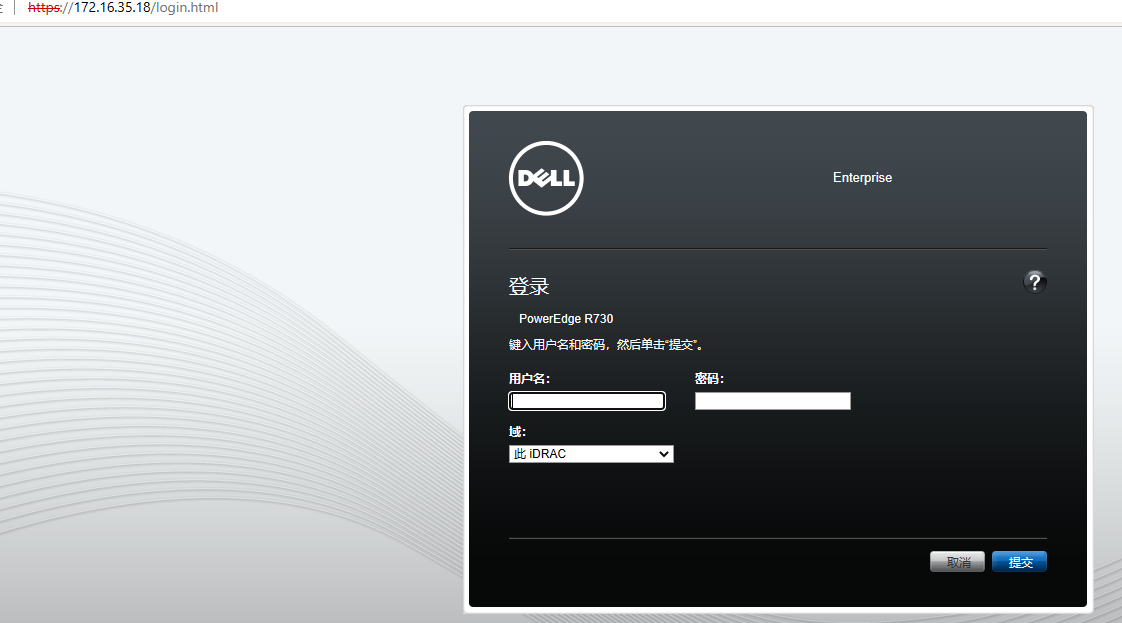Click the 域: label
This screenshot has height=623, width=1122.
click(517, 432)
